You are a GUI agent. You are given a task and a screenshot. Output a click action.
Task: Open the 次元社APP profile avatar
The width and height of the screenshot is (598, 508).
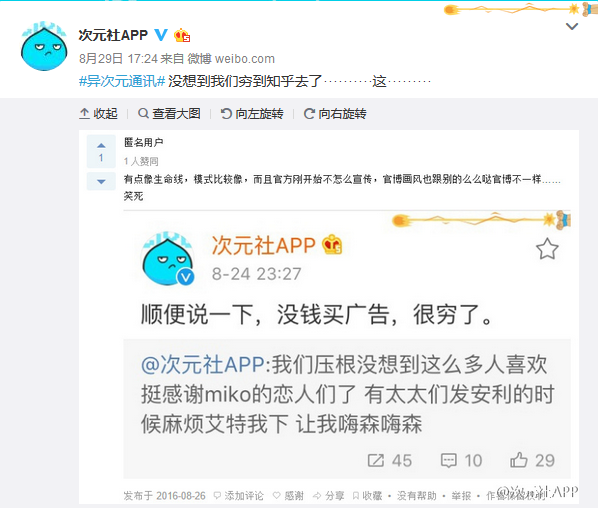[x=44, y=47]
